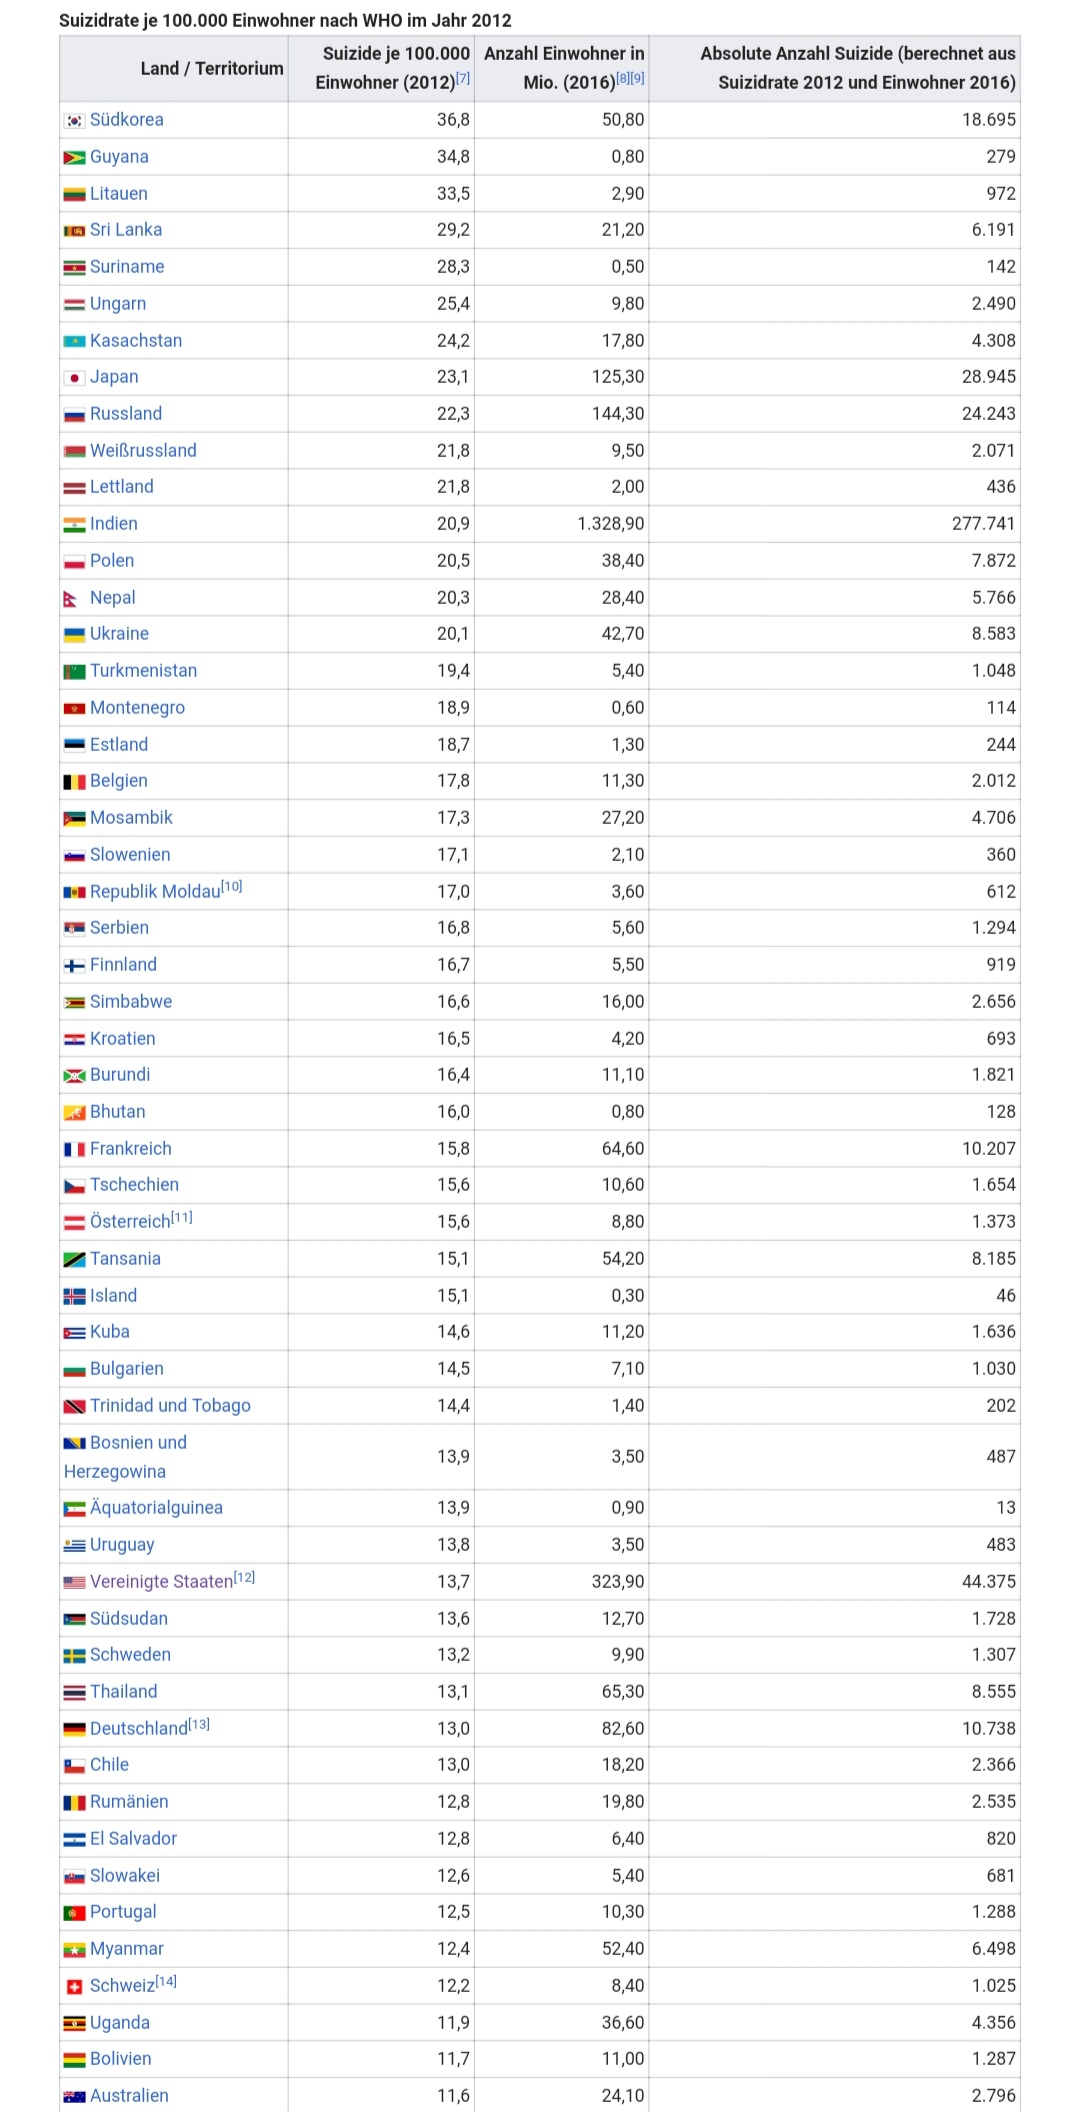Click the Switzerland flag icon
This screenshot has height=2112, width=1080.
pos(74,1987)
